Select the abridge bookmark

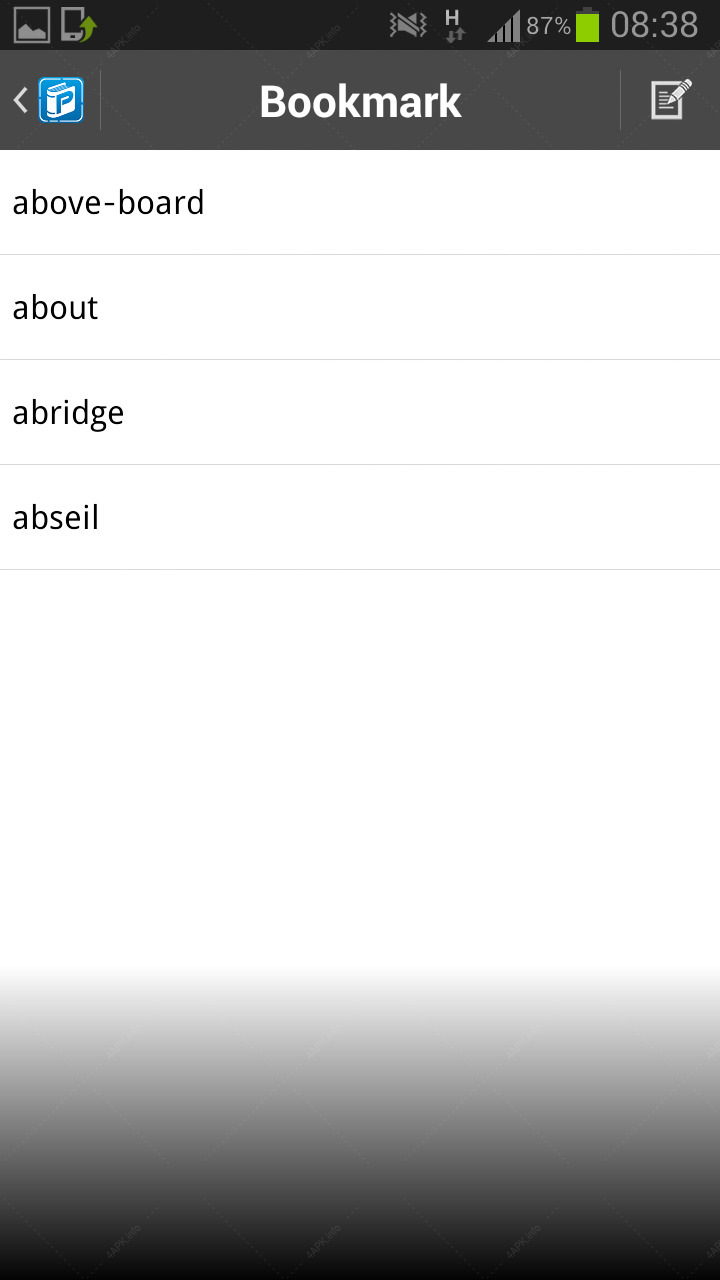coord(360,412)
